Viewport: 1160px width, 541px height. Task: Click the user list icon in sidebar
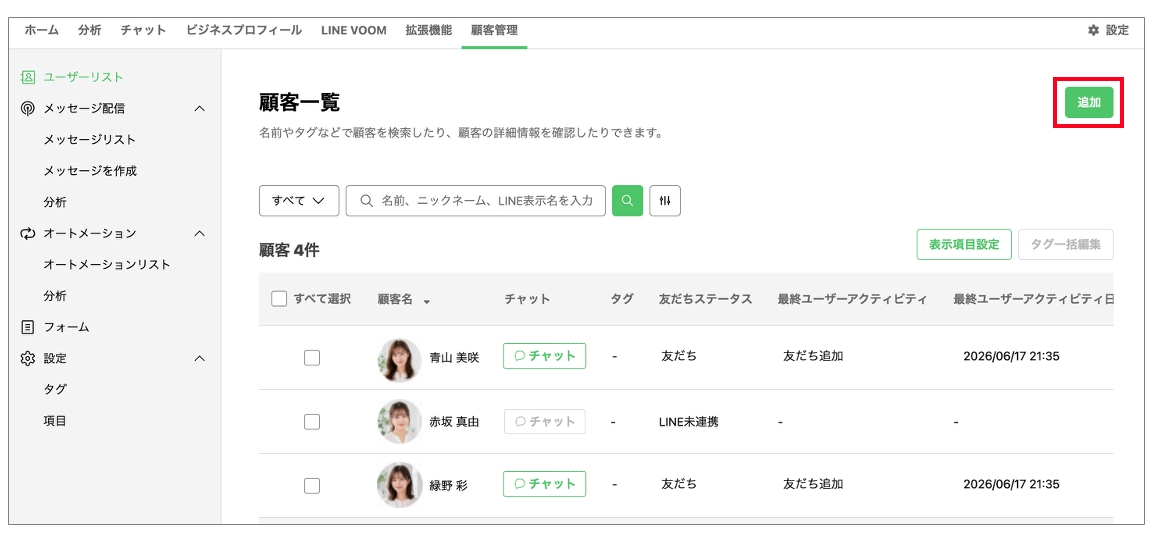(27, 77)
